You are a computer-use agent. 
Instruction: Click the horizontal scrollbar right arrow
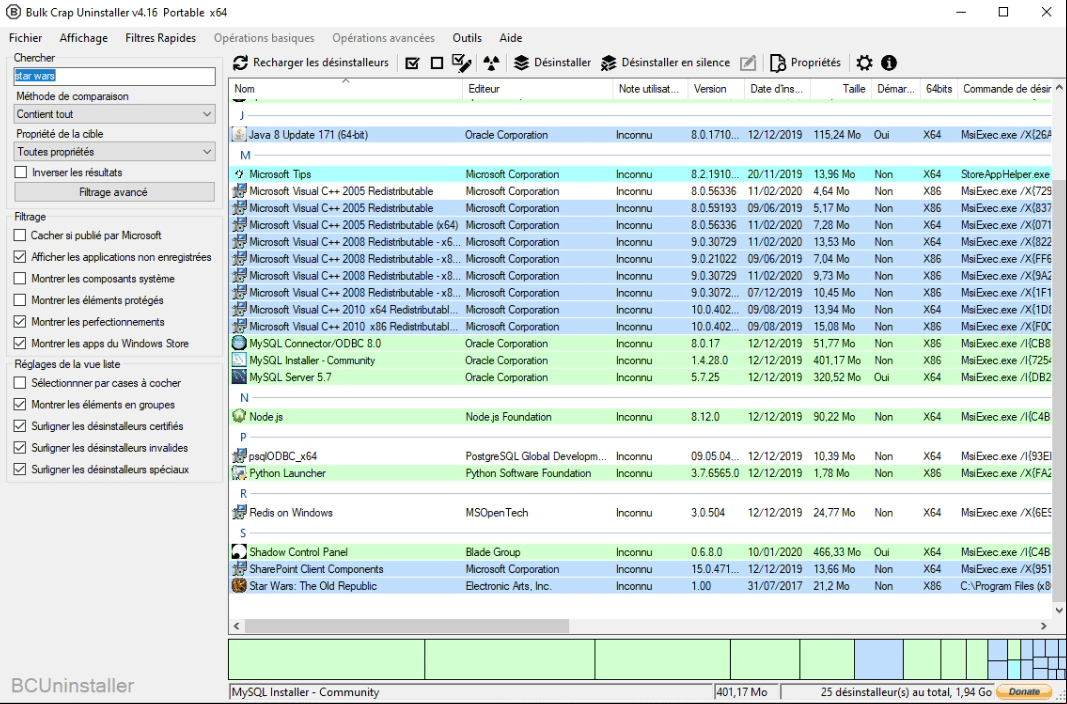pyautogui.click(x=1043, y=626)
